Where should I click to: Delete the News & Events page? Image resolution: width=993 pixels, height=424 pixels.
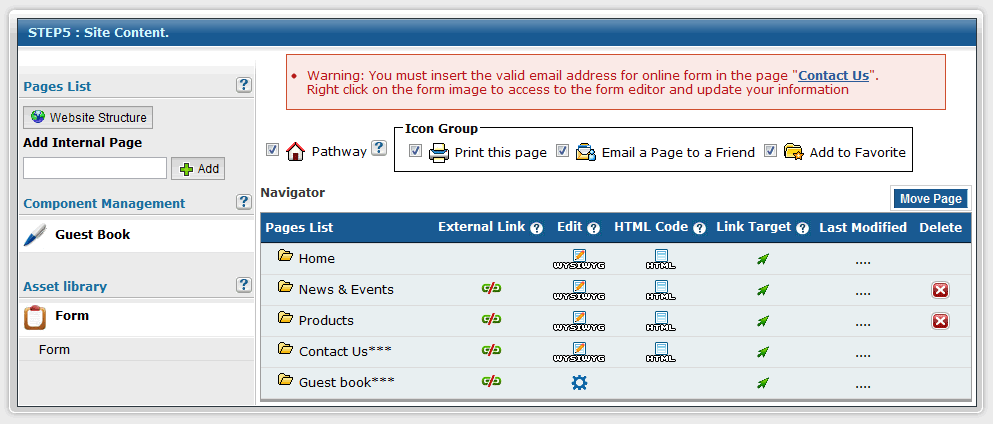(940, 290)
